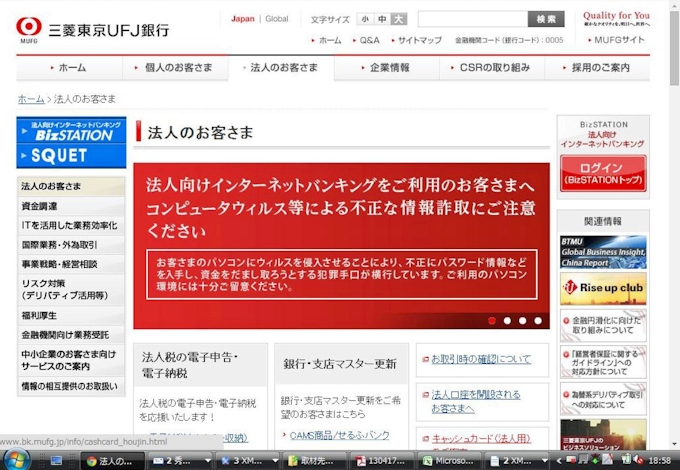Set font size to medium (中)
Viewport: 680px width, 470px height.
[x=382, y=19]
